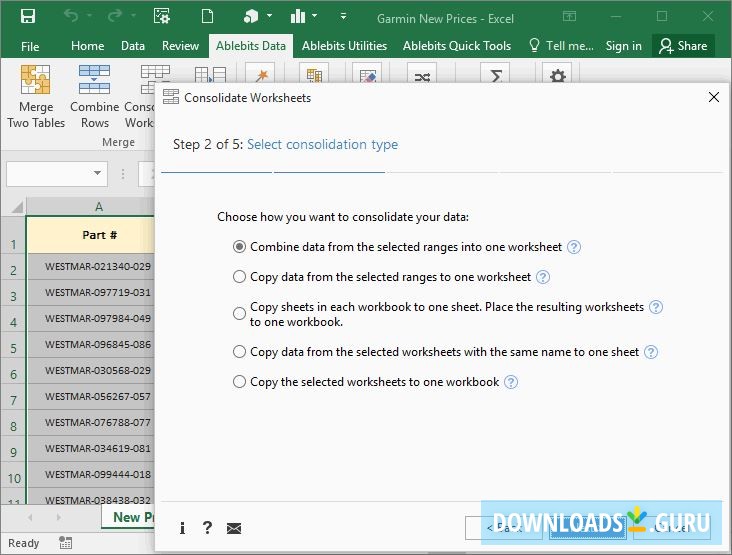Click the Redo arrow icon
This screenshot has height=555, width=732.
[x=114, y=16]
